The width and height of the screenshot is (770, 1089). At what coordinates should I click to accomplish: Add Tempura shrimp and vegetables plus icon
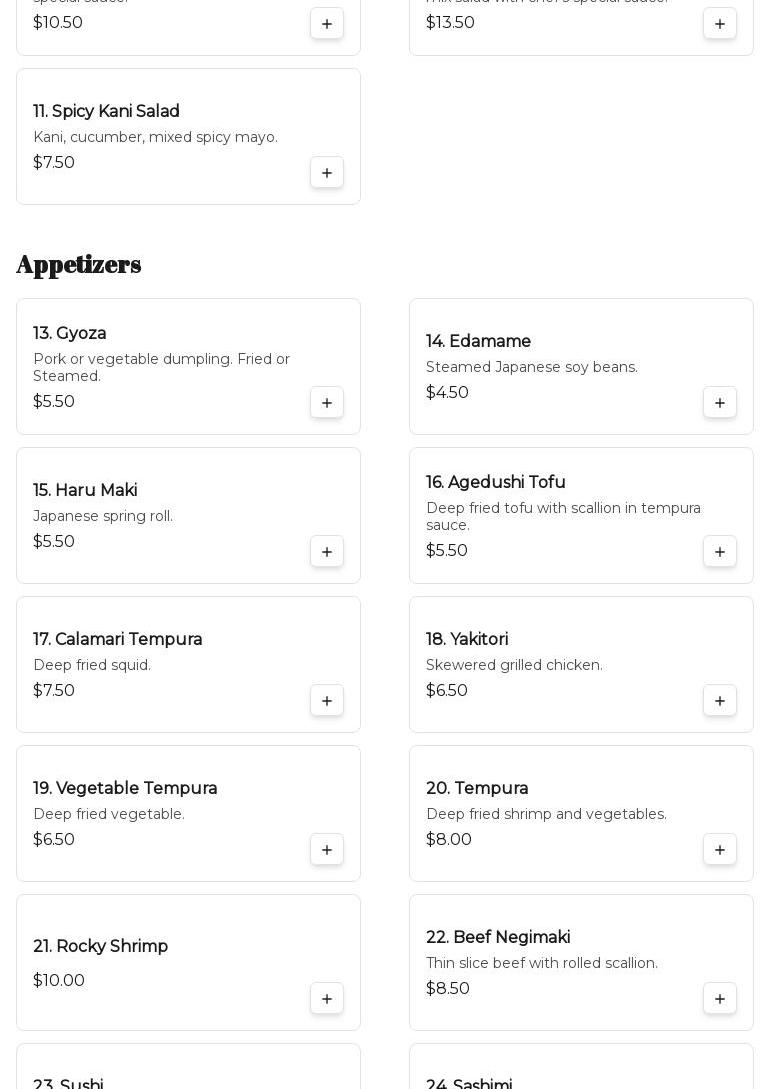(x=720, y=850)
